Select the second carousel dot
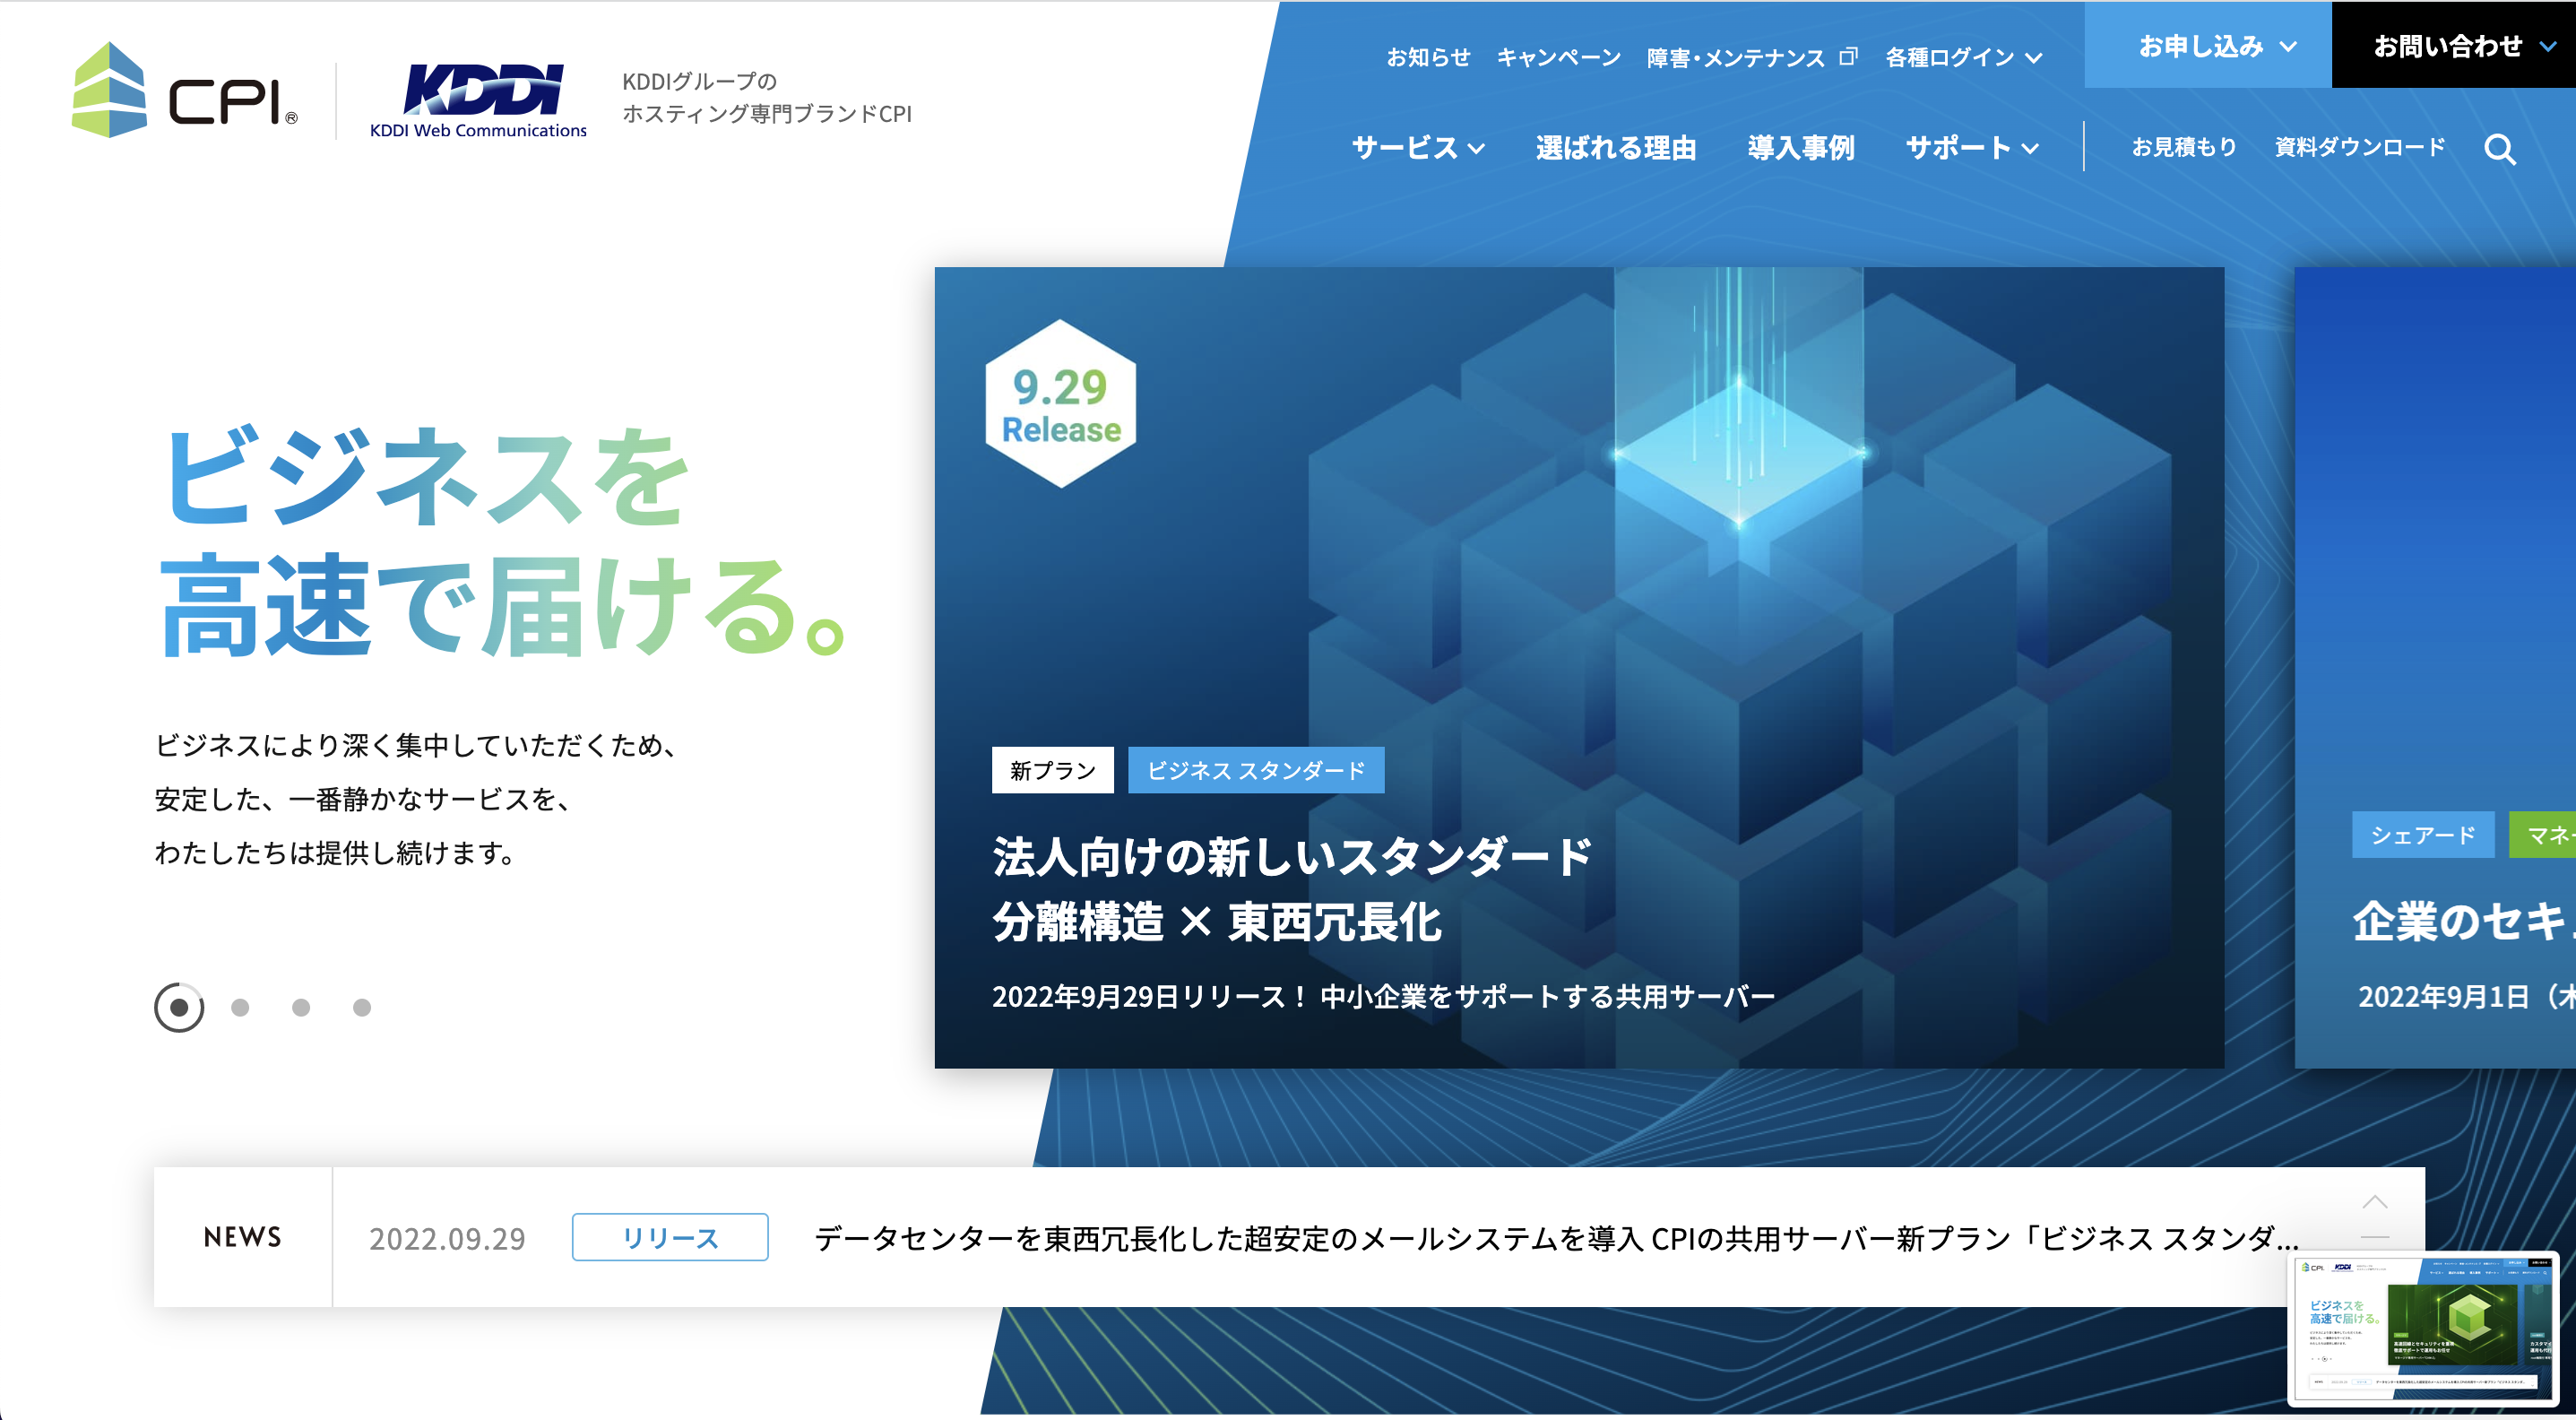The width and height of the screenshot is (2576, 1420). [x=238, y=1008]
